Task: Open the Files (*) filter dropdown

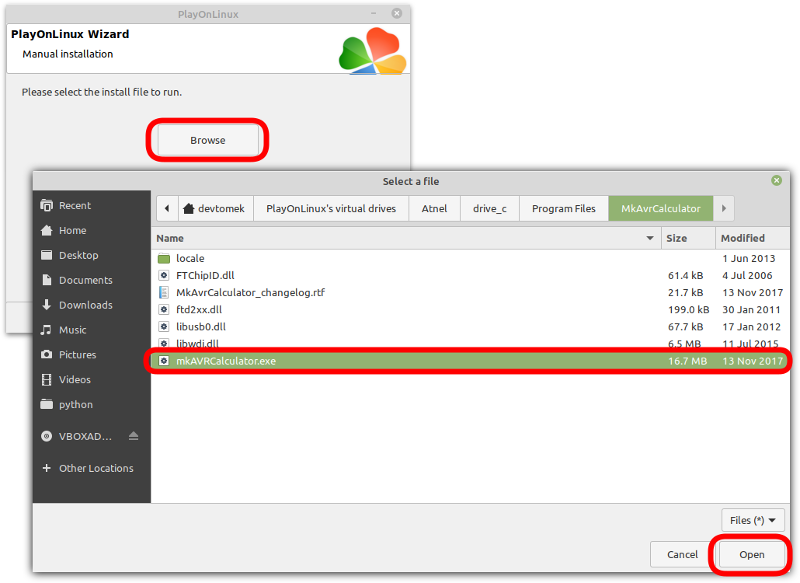Action: coord(752,519)
